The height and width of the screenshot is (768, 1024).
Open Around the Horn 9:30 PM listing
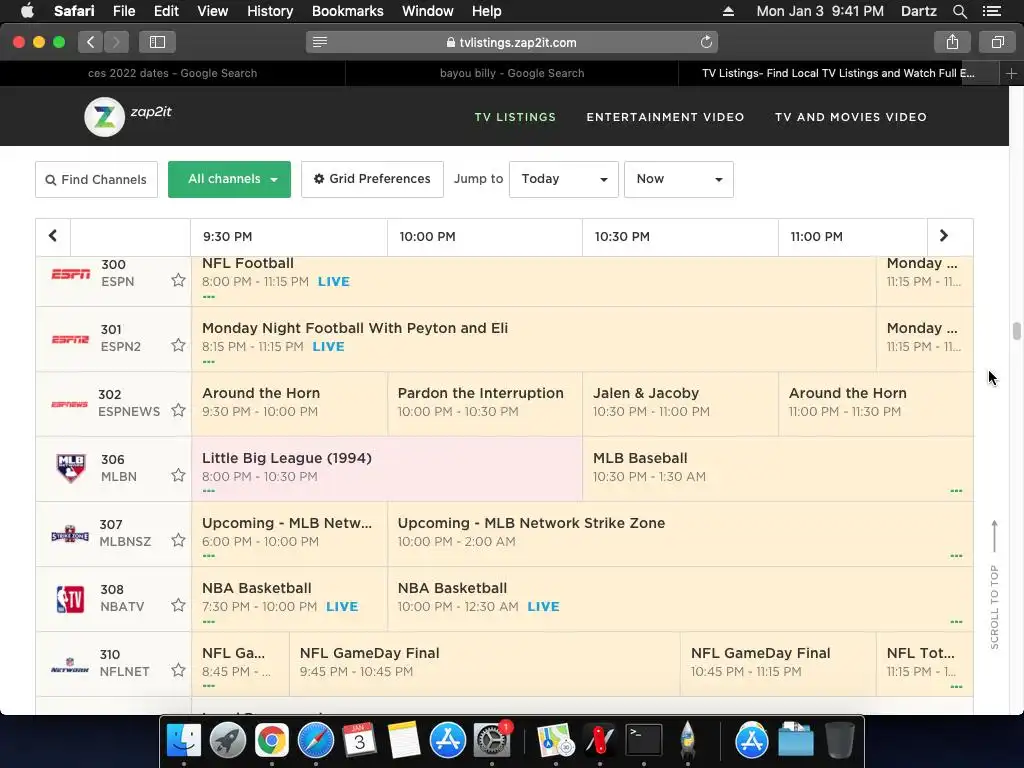pyautogui.click(x=289, y=404)
